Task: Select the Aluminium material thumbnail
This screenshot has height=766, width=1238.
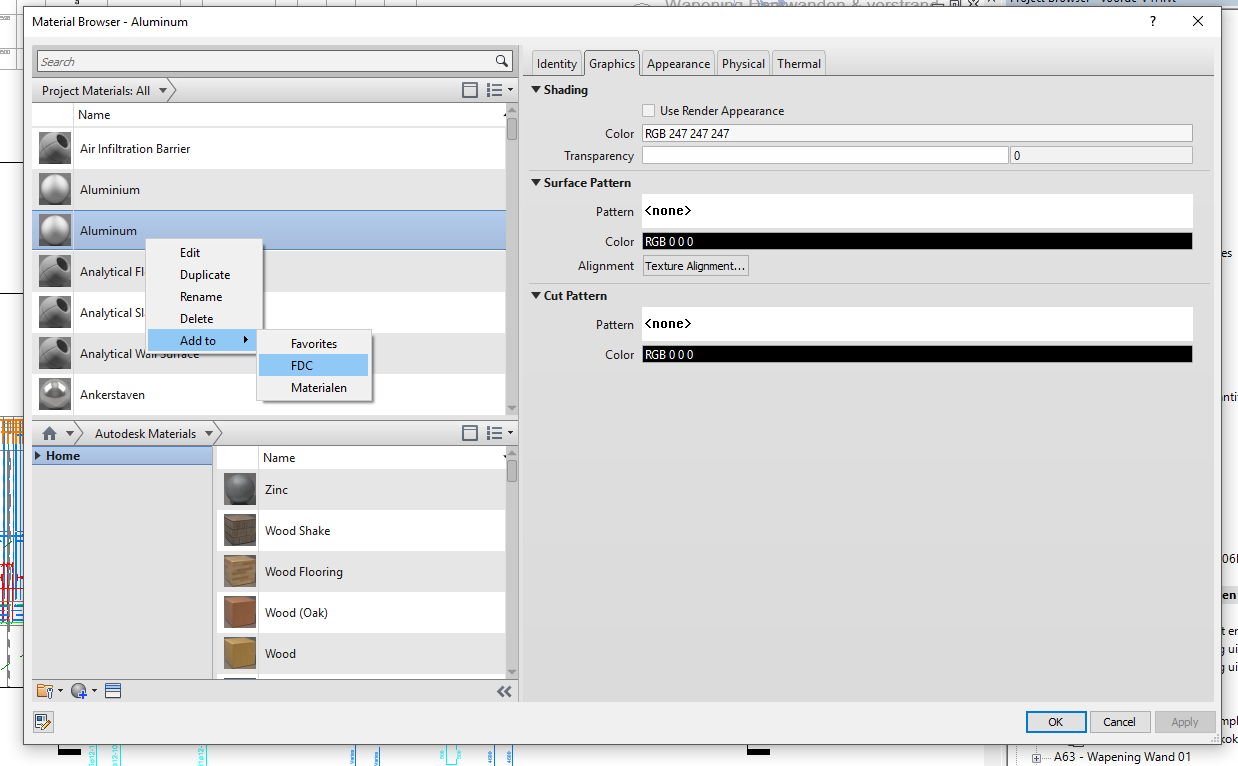Action: click(x=54, y=189)
